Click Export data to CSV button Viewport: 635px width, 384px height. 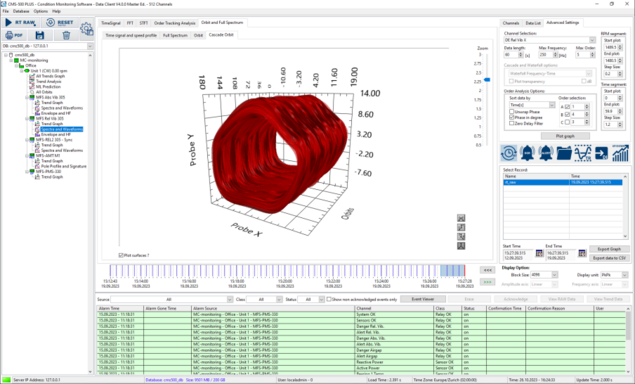[609, 258]
